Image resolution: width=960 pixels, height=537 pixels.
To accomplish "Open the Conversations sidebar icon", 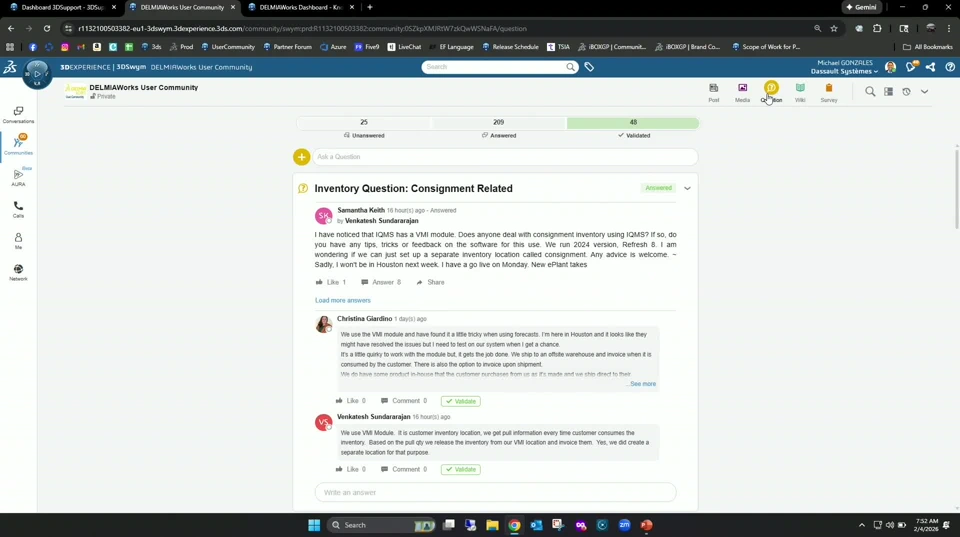I will pos(18,114).
